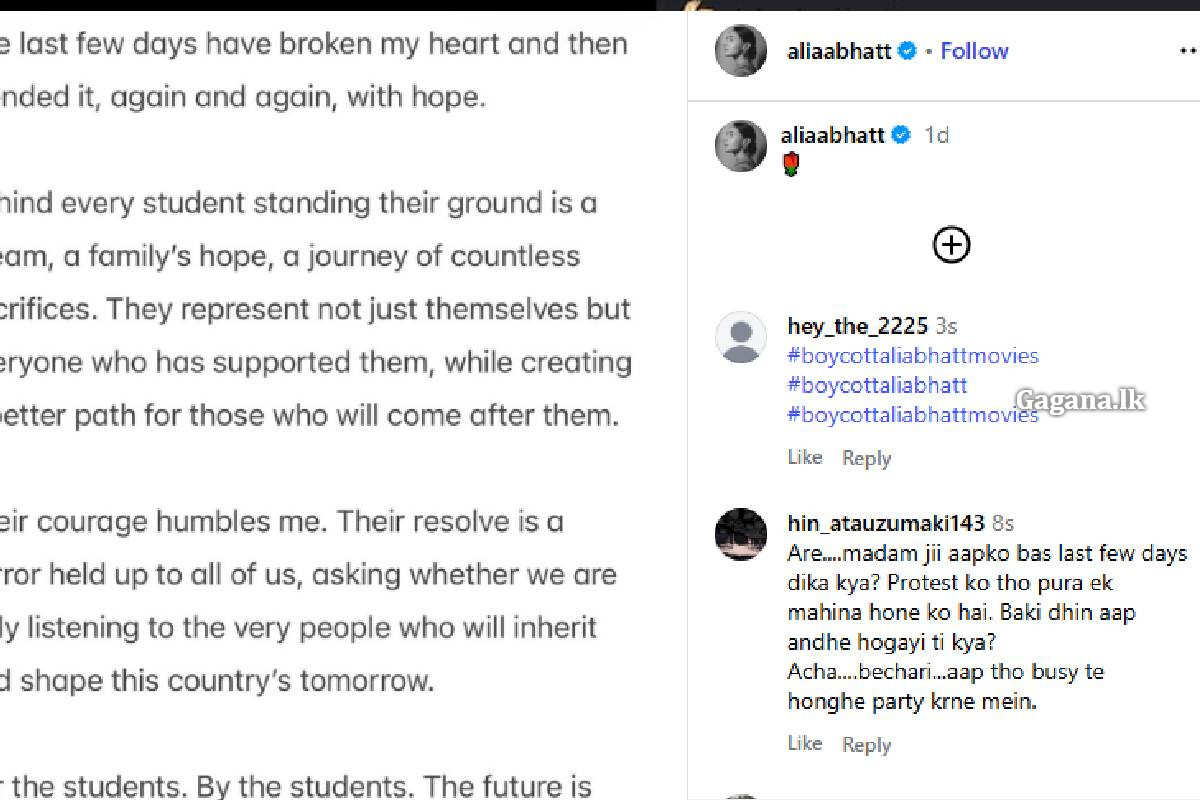The image size is (1200, 800).
Task: Click the verified badge in caption row
Action: pos(900,135)
